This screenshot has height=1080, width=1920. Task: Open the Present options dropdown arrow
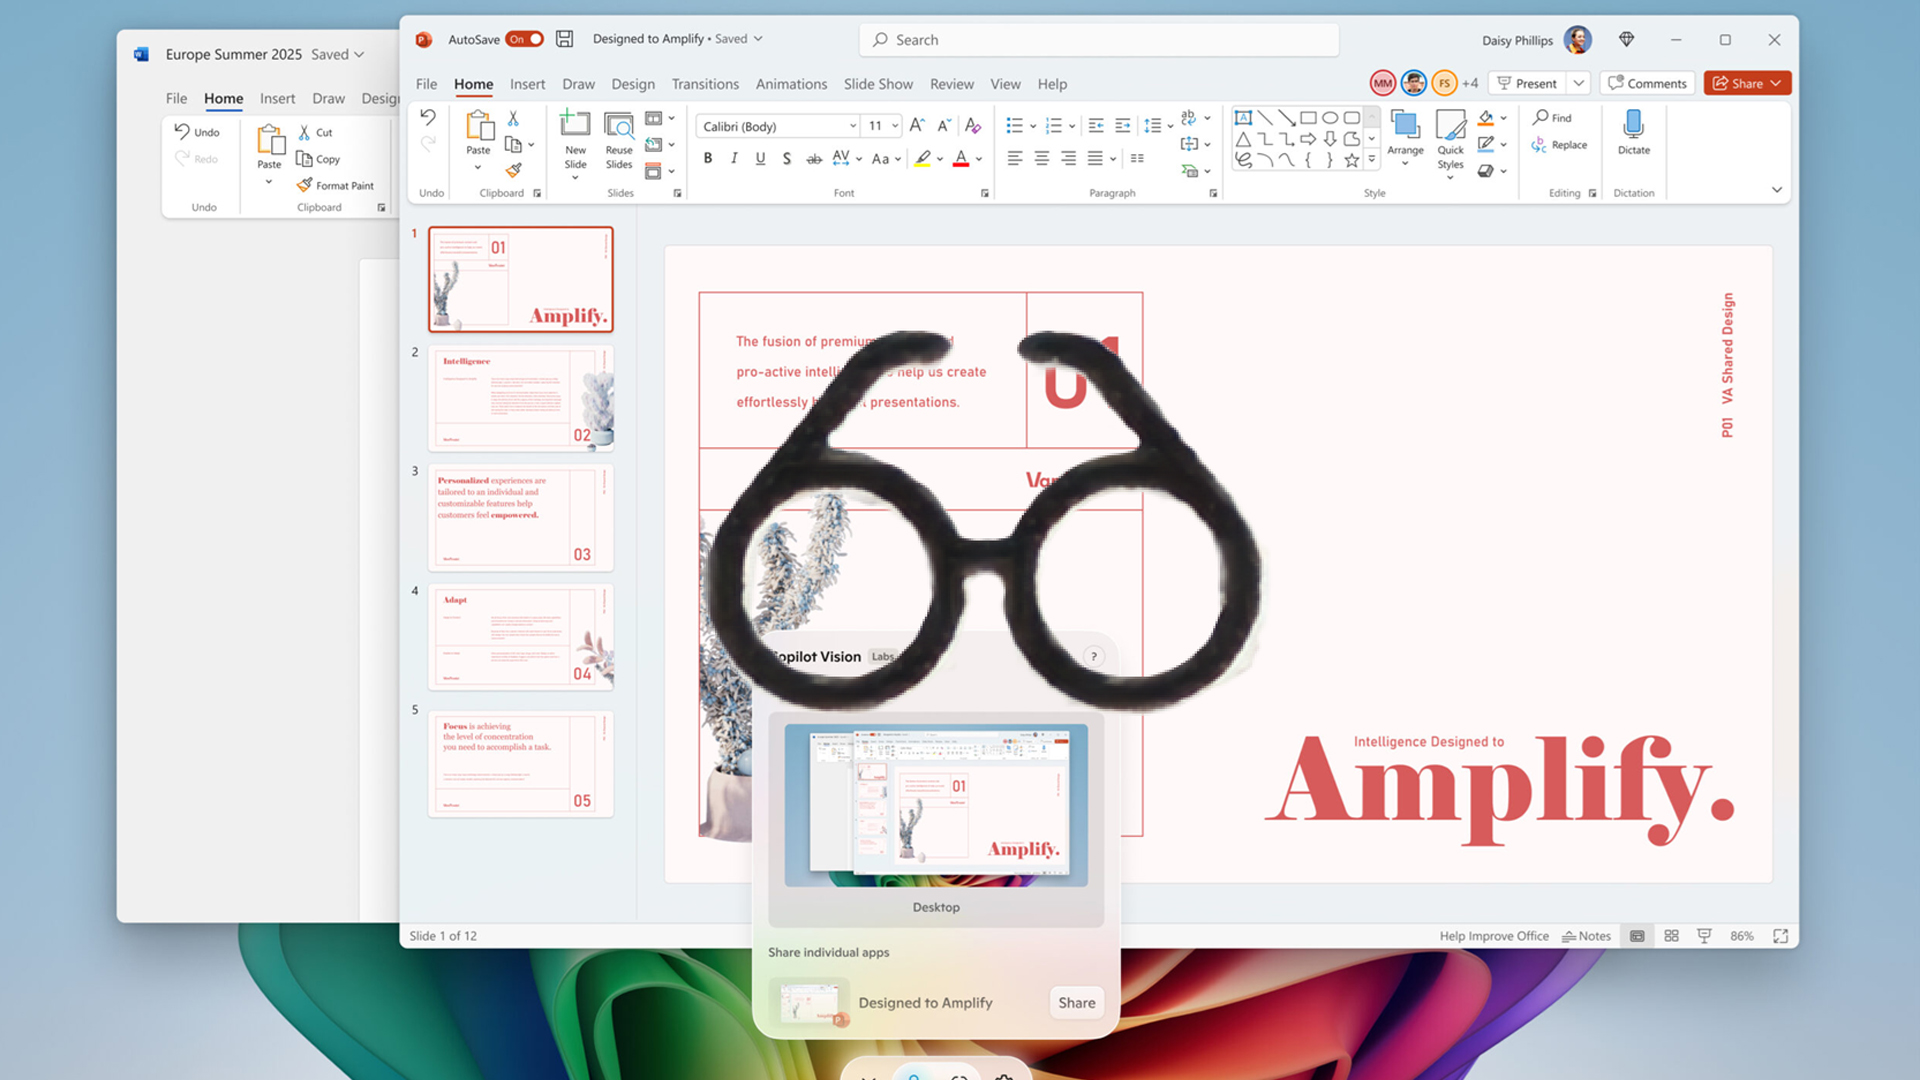point(1578,83)
